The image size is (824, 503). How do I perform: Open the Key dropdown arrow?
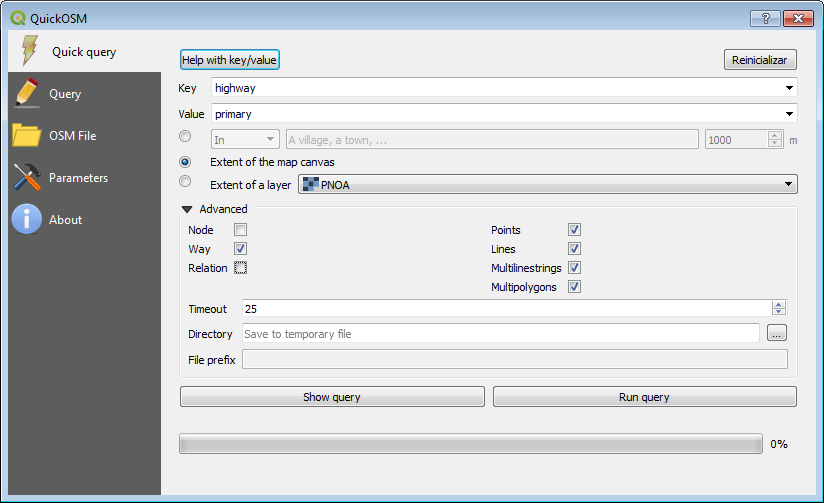789,88
